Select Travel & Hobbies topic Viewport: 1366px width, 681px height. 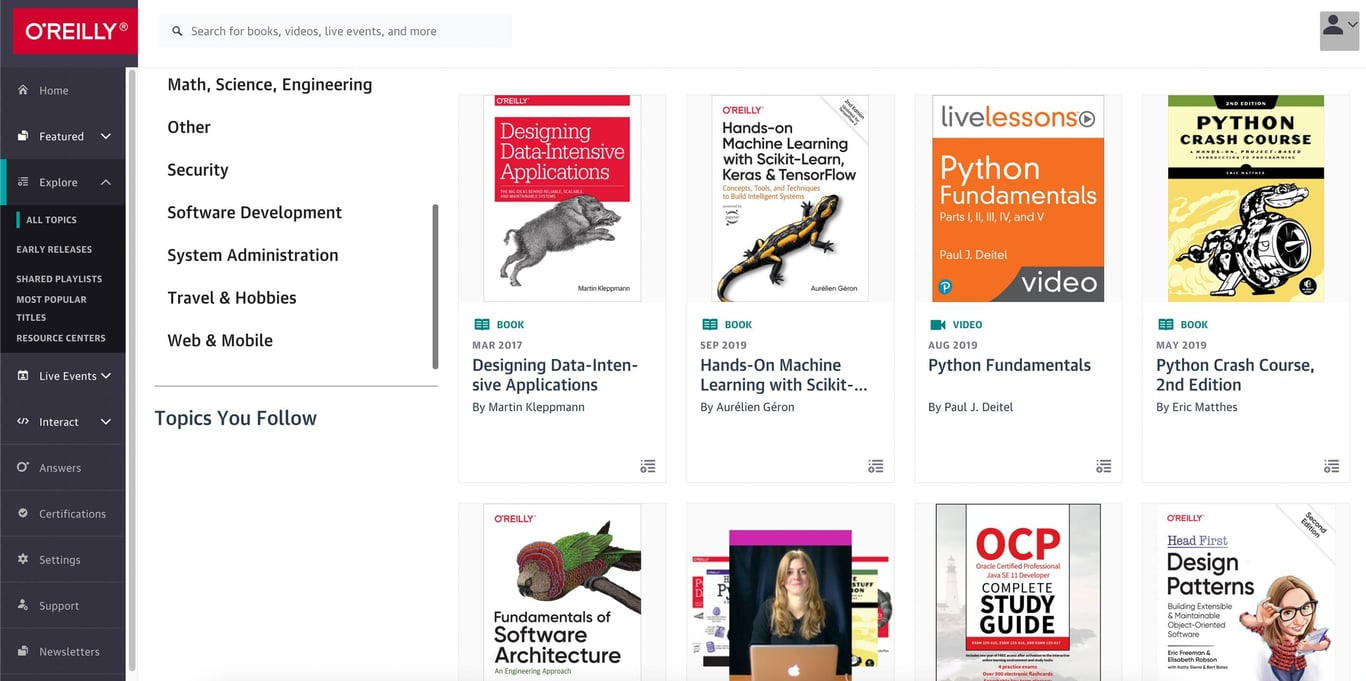[232, 298]
